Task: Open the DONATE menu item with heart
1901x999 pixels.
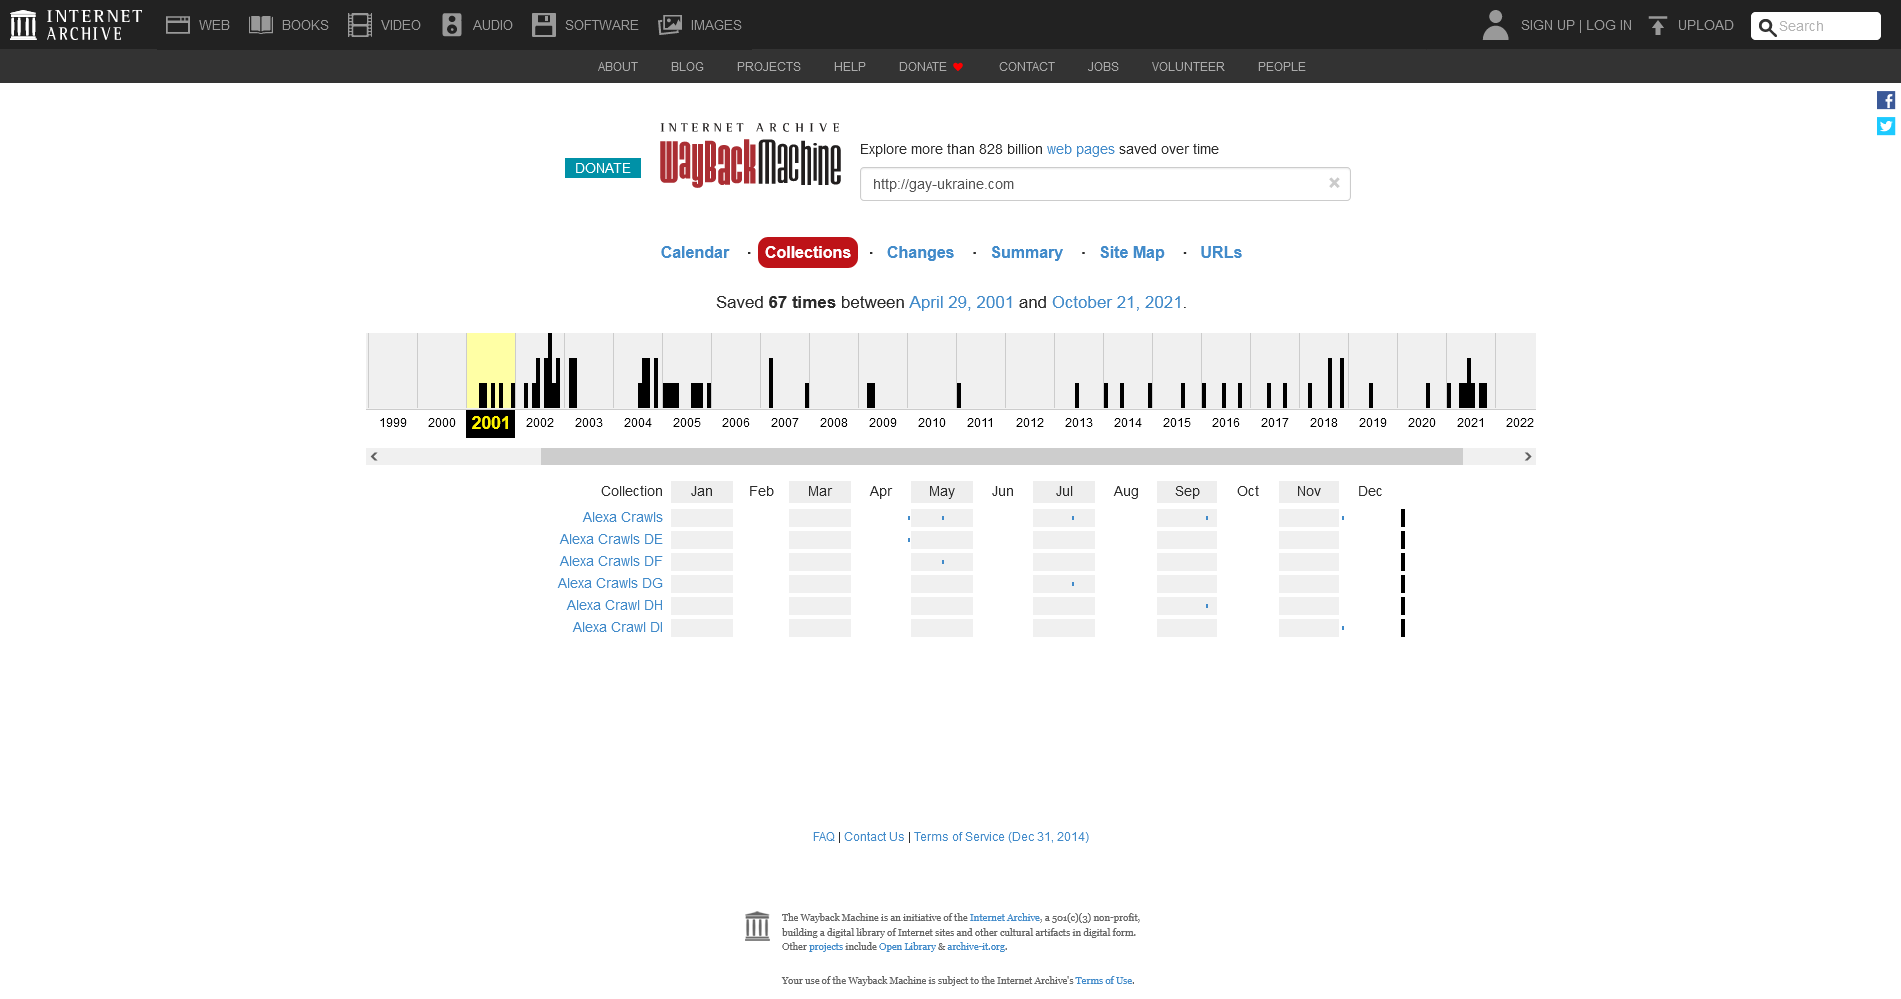Action: tap(931, 67)
